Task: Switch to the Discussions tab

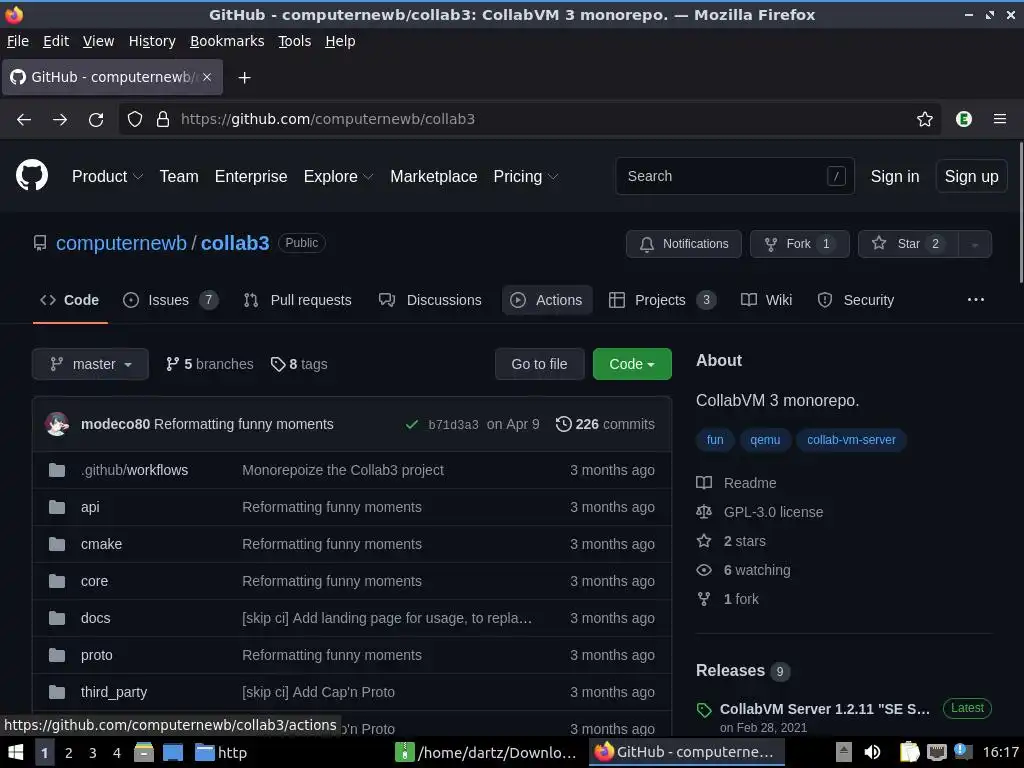Action: pos(430,300)
